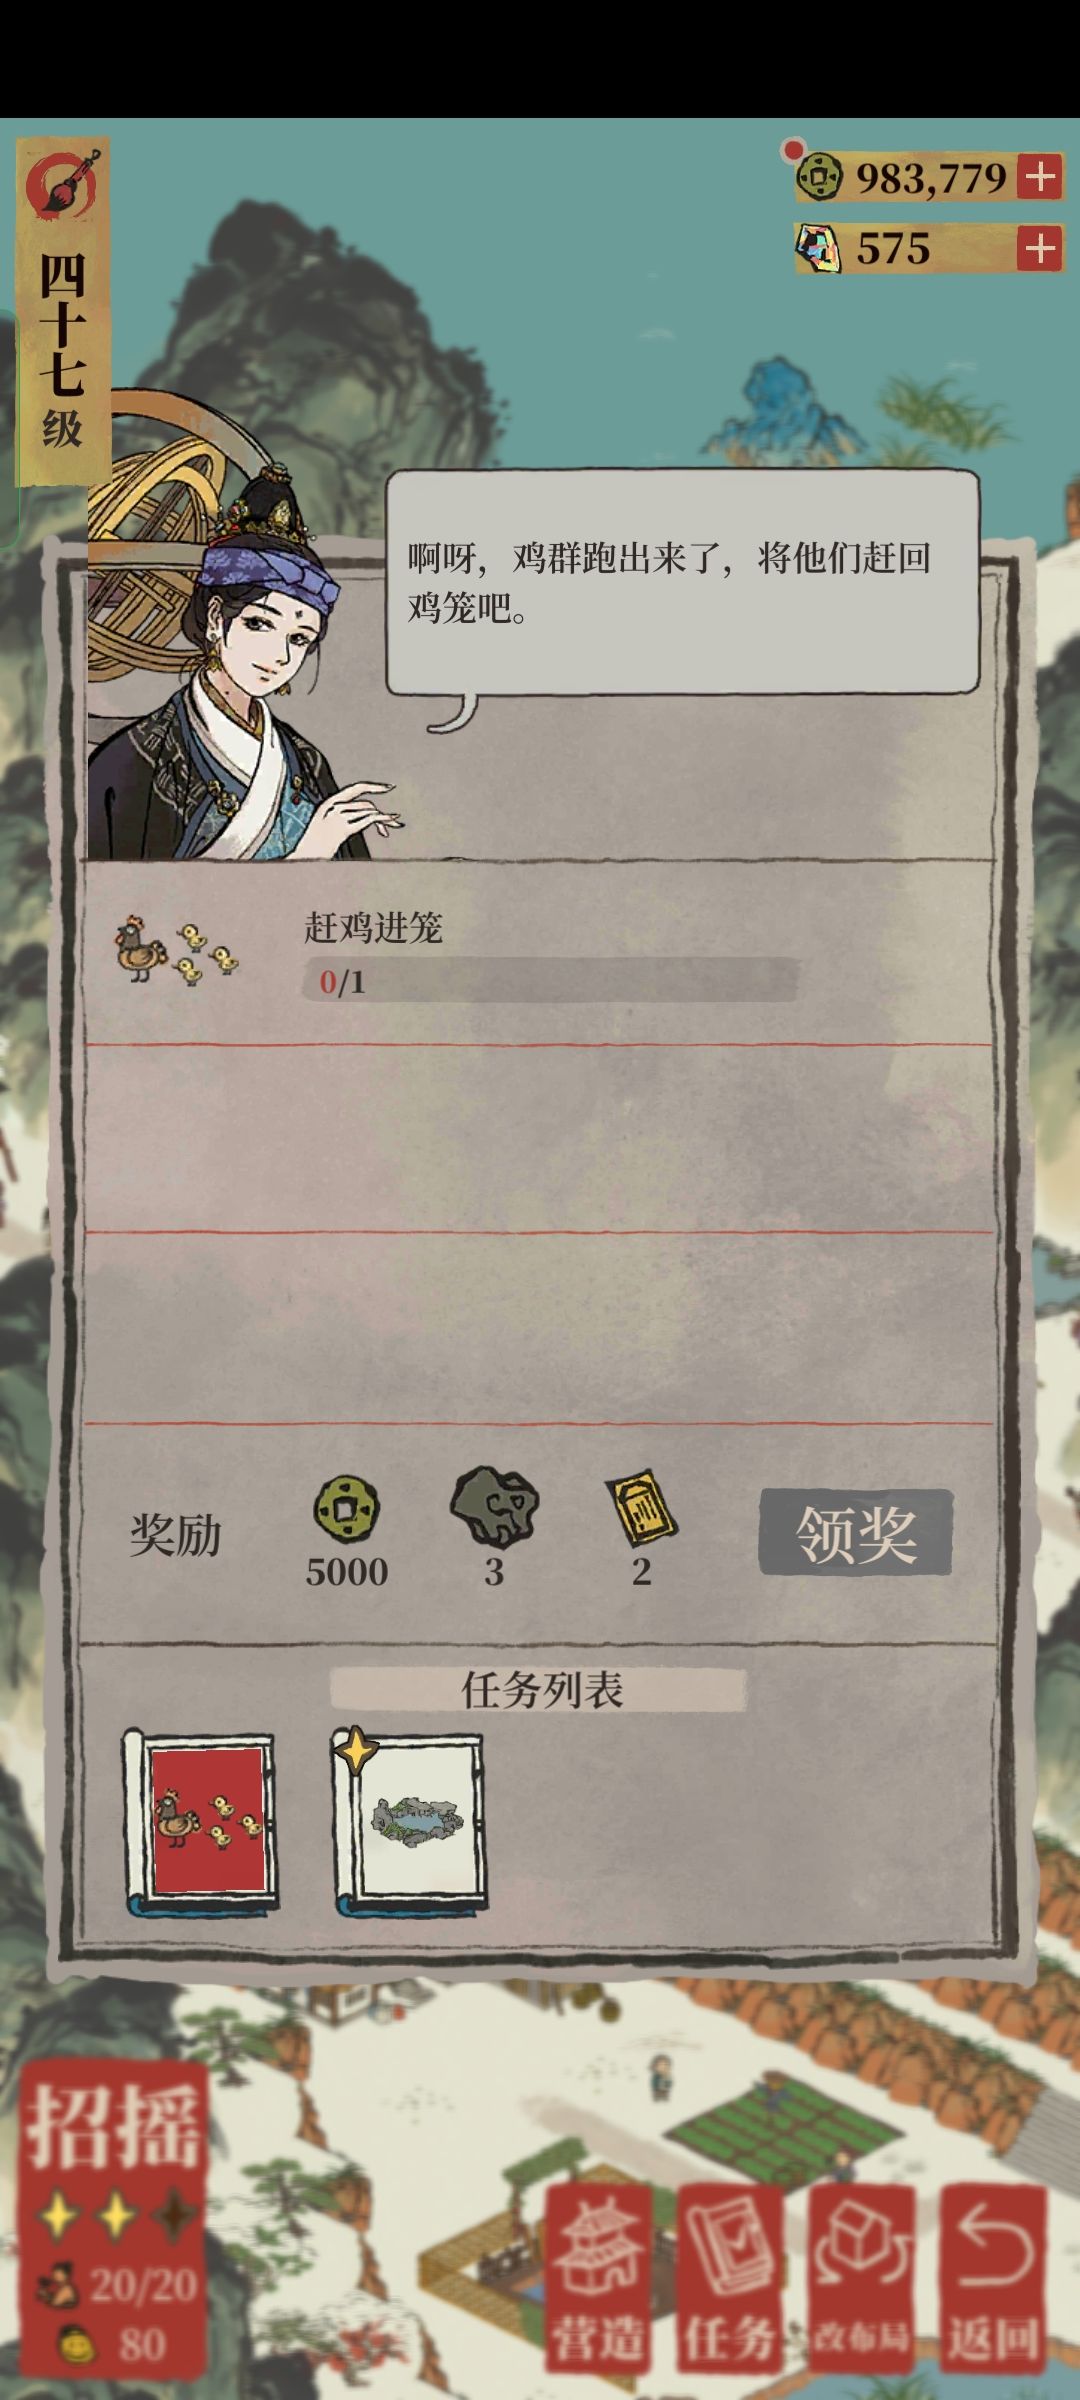Claim reward with 领奖 button
This screenshot has height=2400, width=1080.
[856, 1533]
